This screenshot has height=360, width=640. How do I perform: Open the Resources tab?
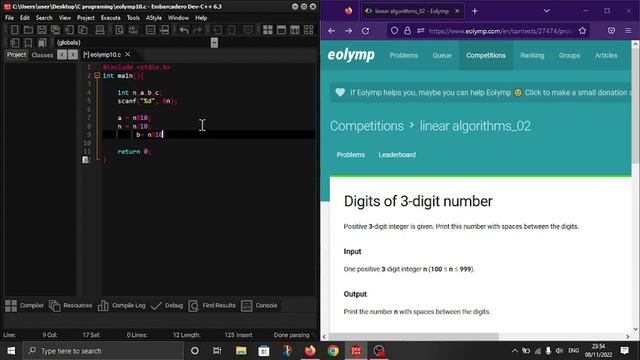click(x=71, y=305)
